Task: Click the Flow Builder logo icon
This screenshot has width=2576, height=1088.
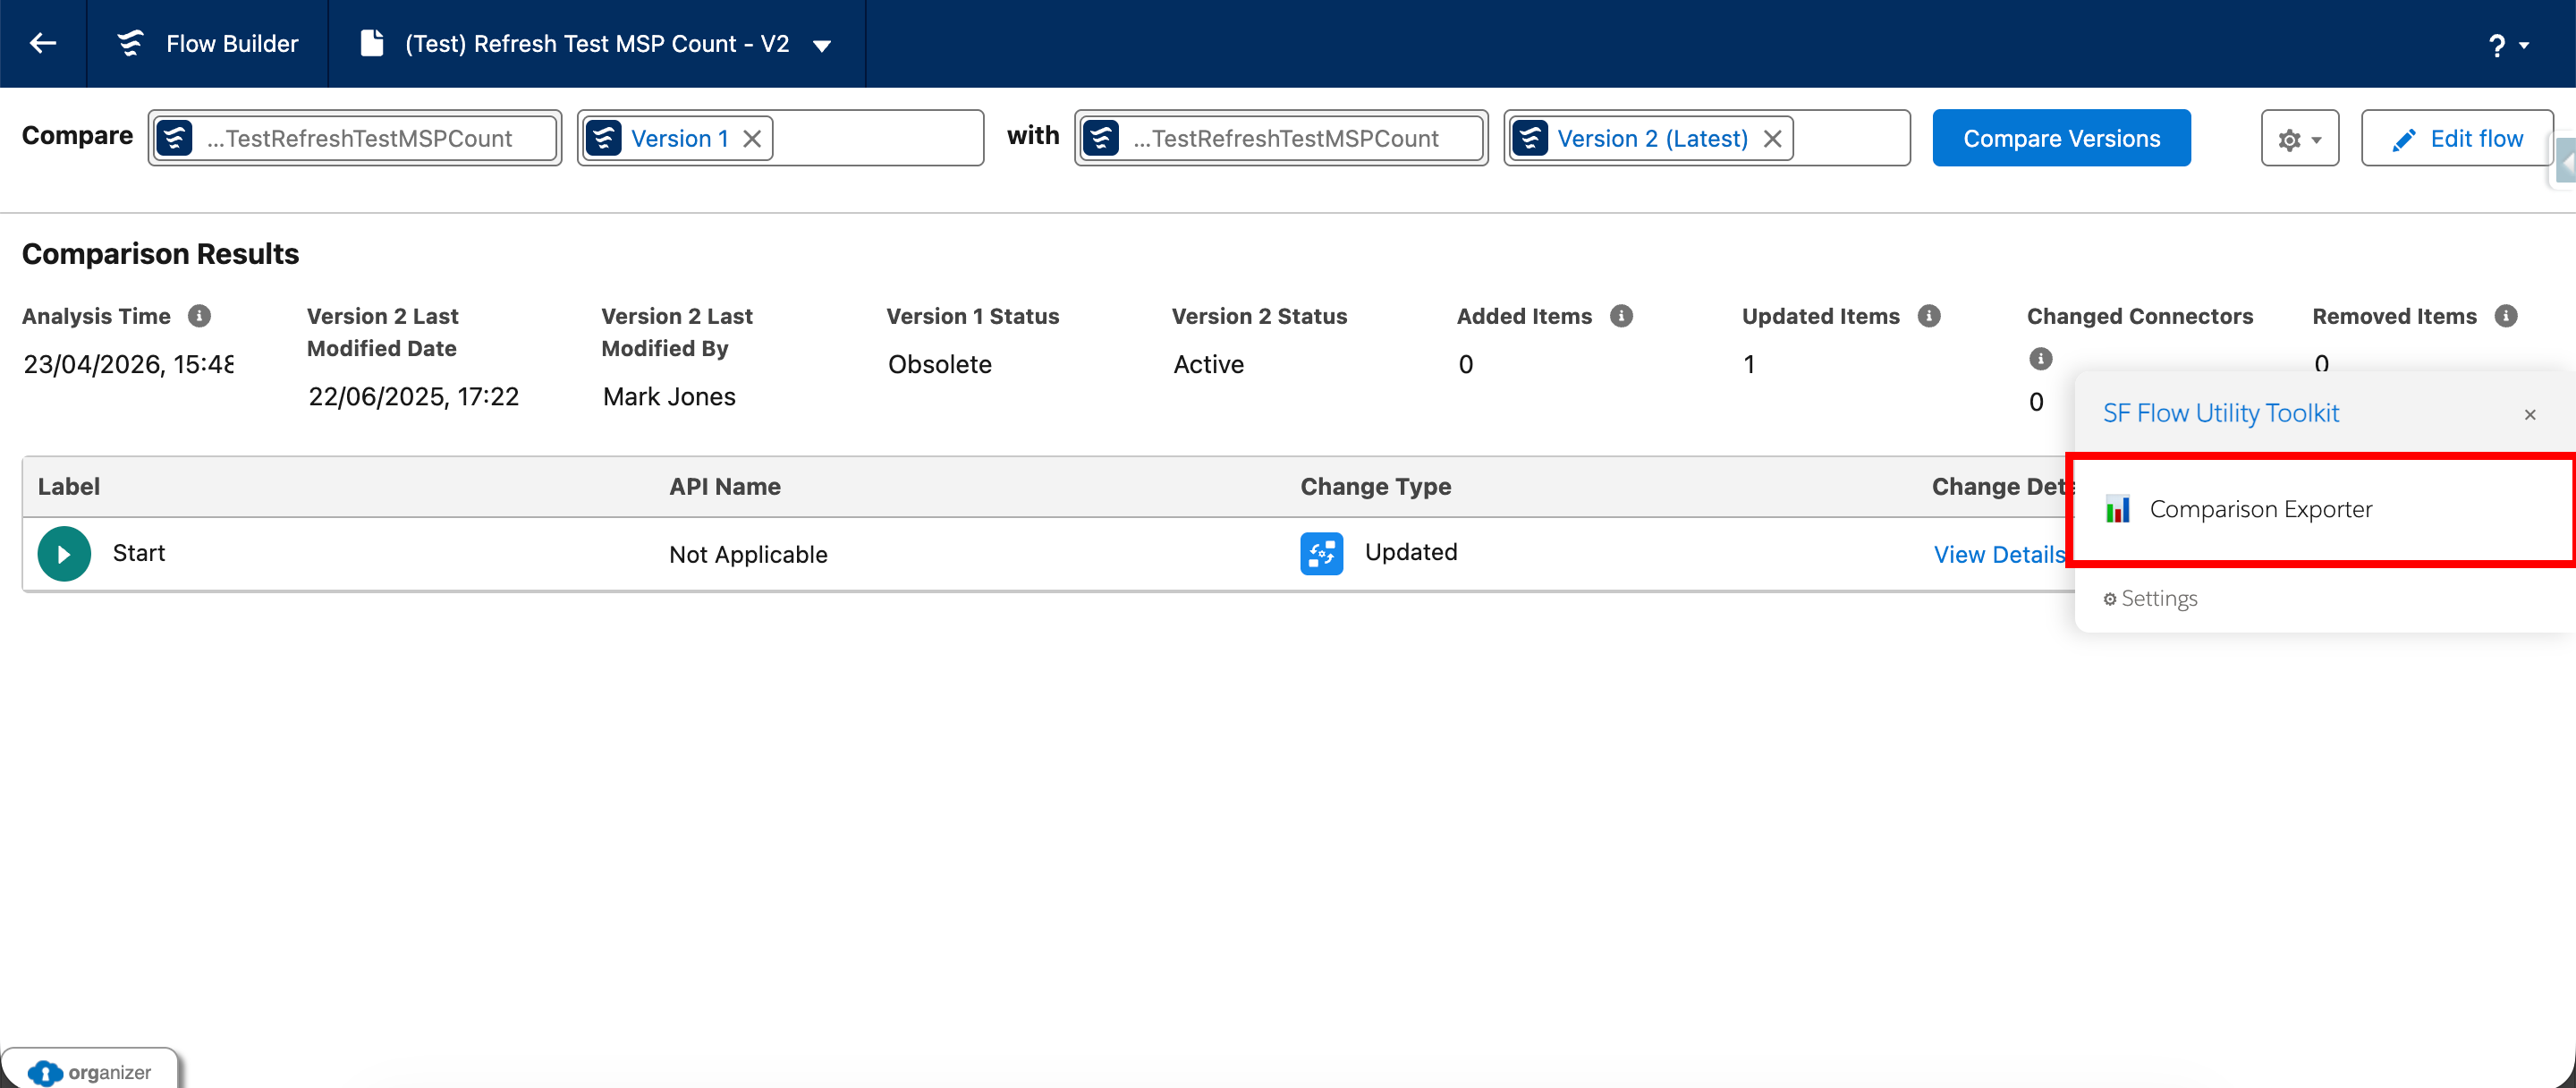Action: [x=131, y=43]
